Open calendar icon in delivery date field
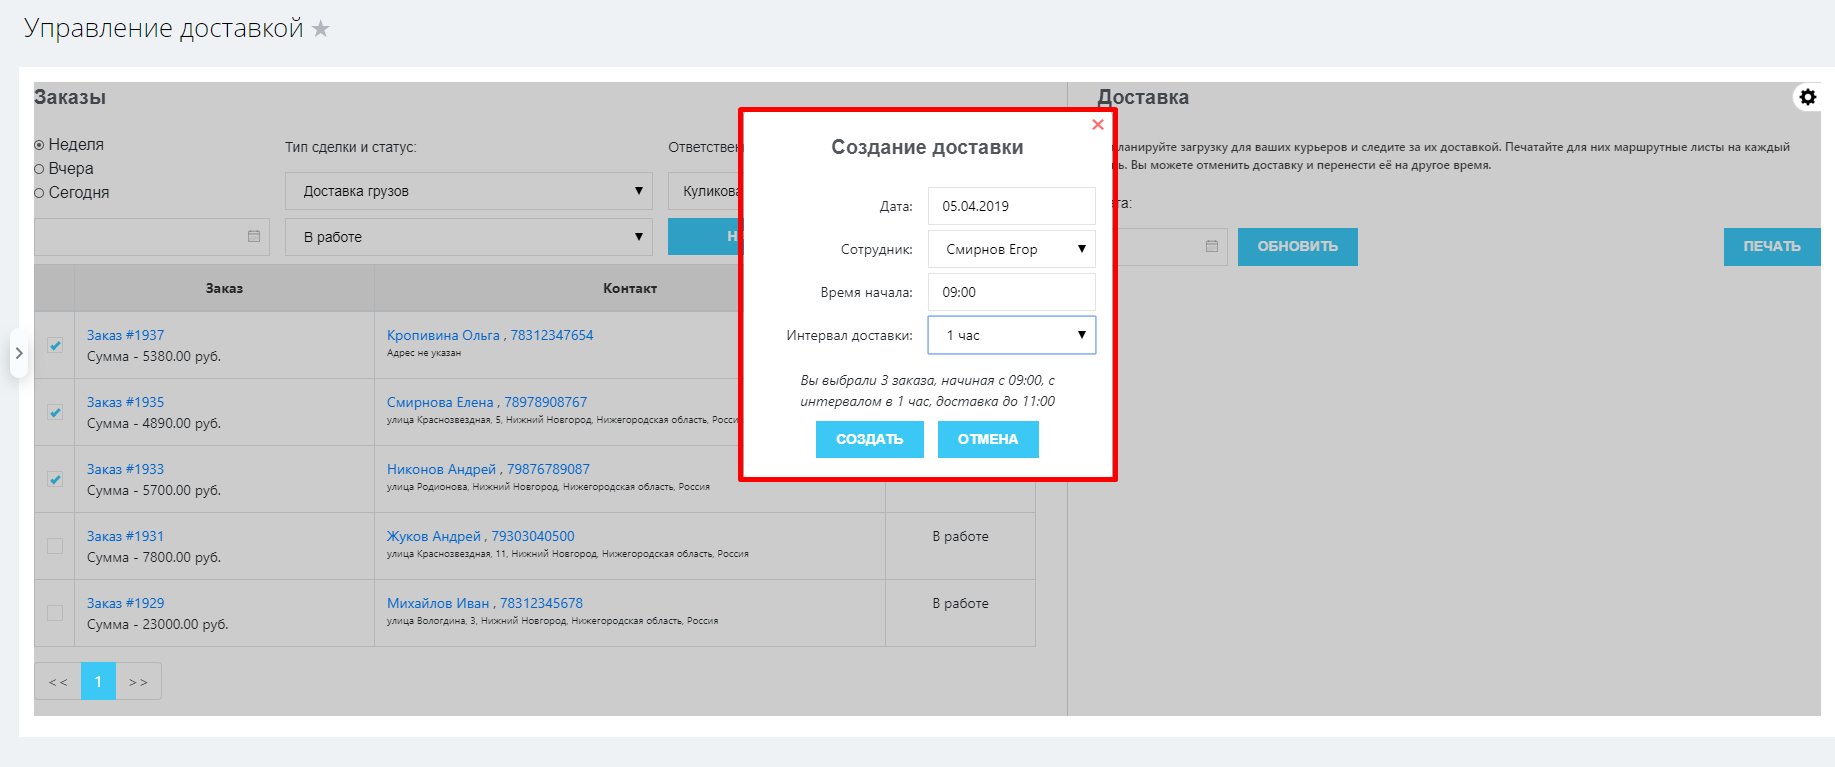Screen dimensions: 1835x767 (1211, 246)
